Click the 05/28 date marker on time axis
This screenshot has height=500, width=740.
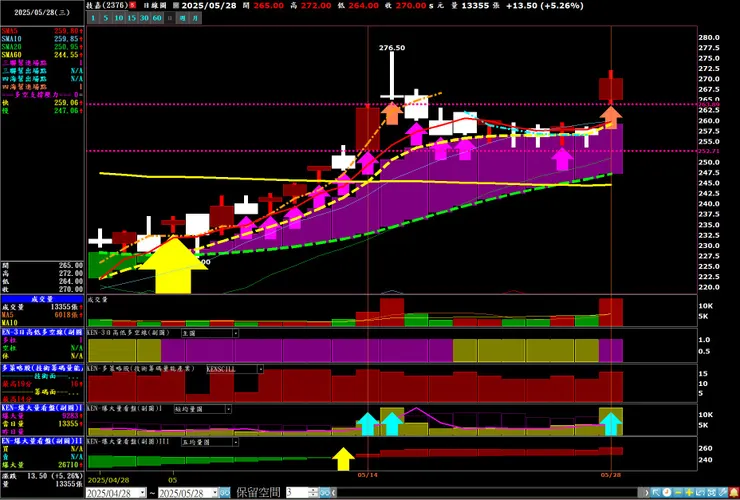[611, 475]
